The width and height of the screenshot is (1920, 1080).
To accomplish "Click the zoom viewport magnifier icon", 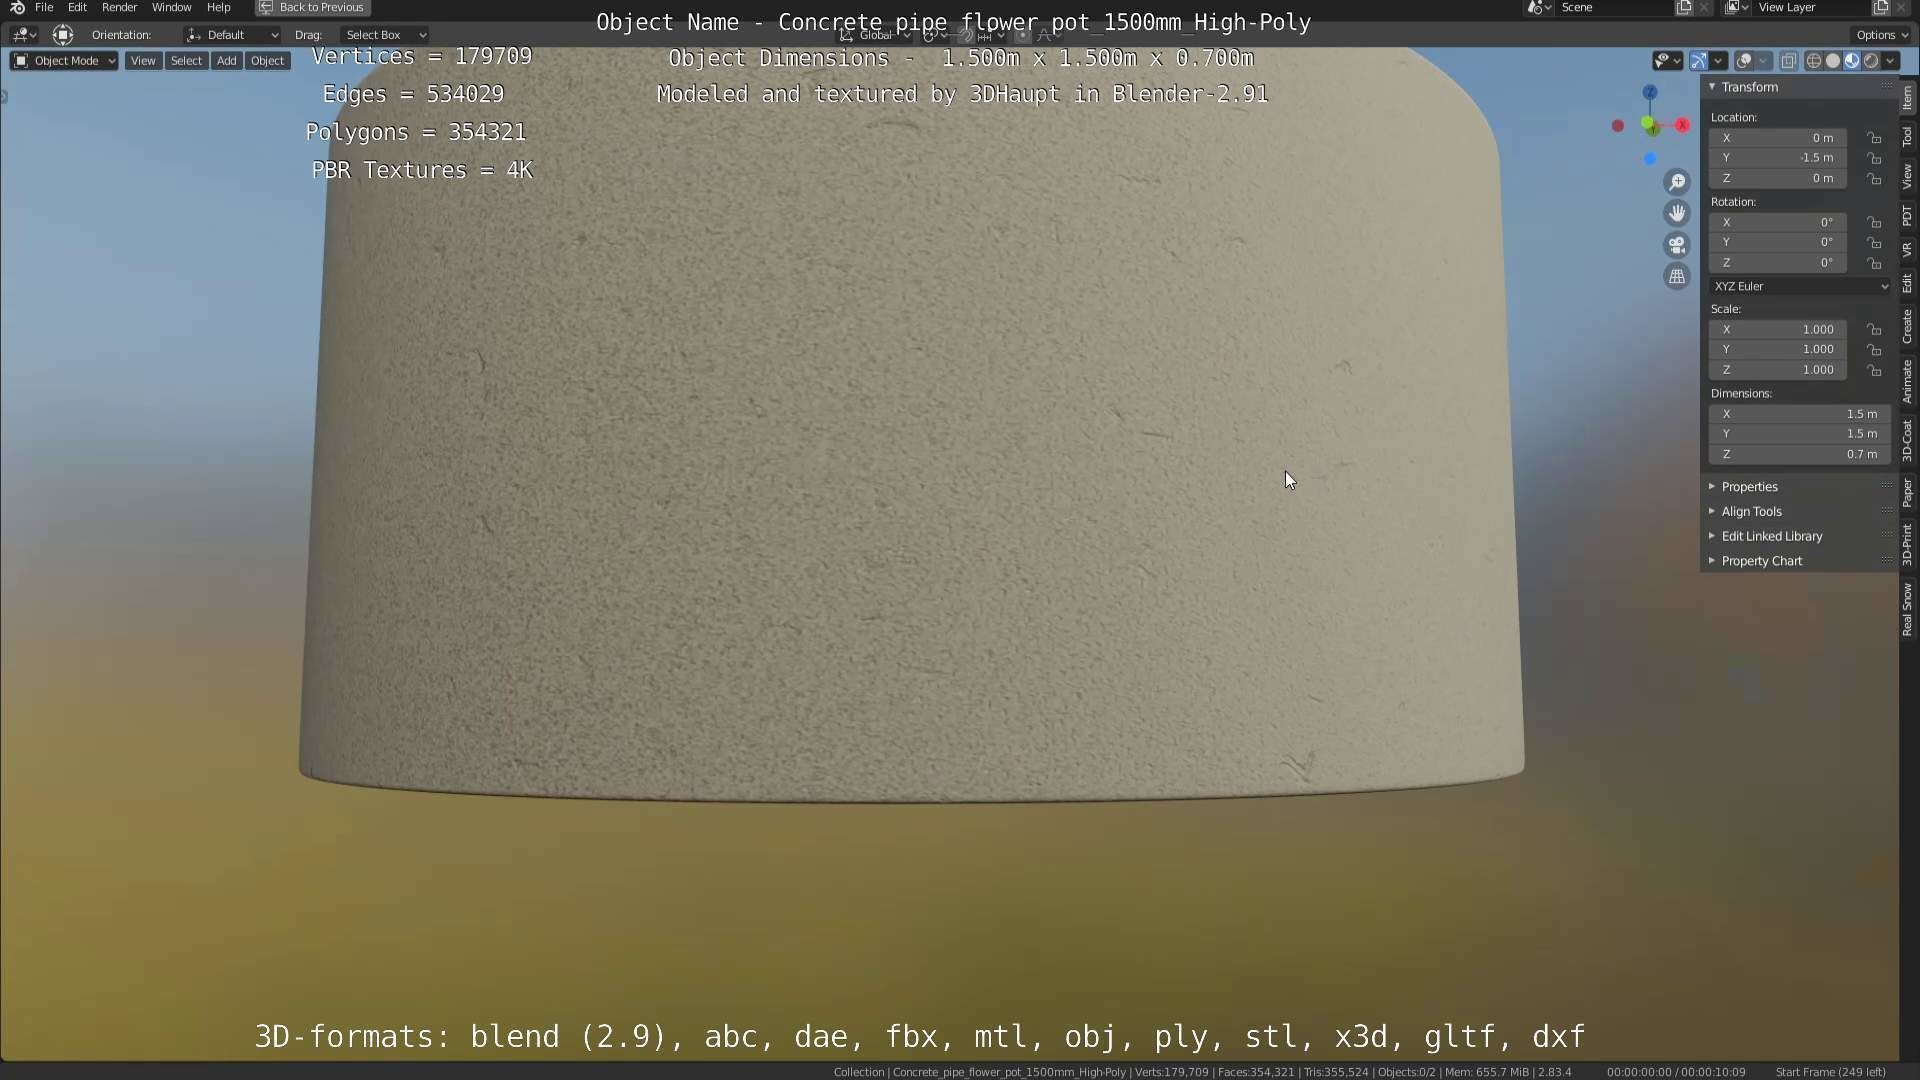I will click(1677, 182).
